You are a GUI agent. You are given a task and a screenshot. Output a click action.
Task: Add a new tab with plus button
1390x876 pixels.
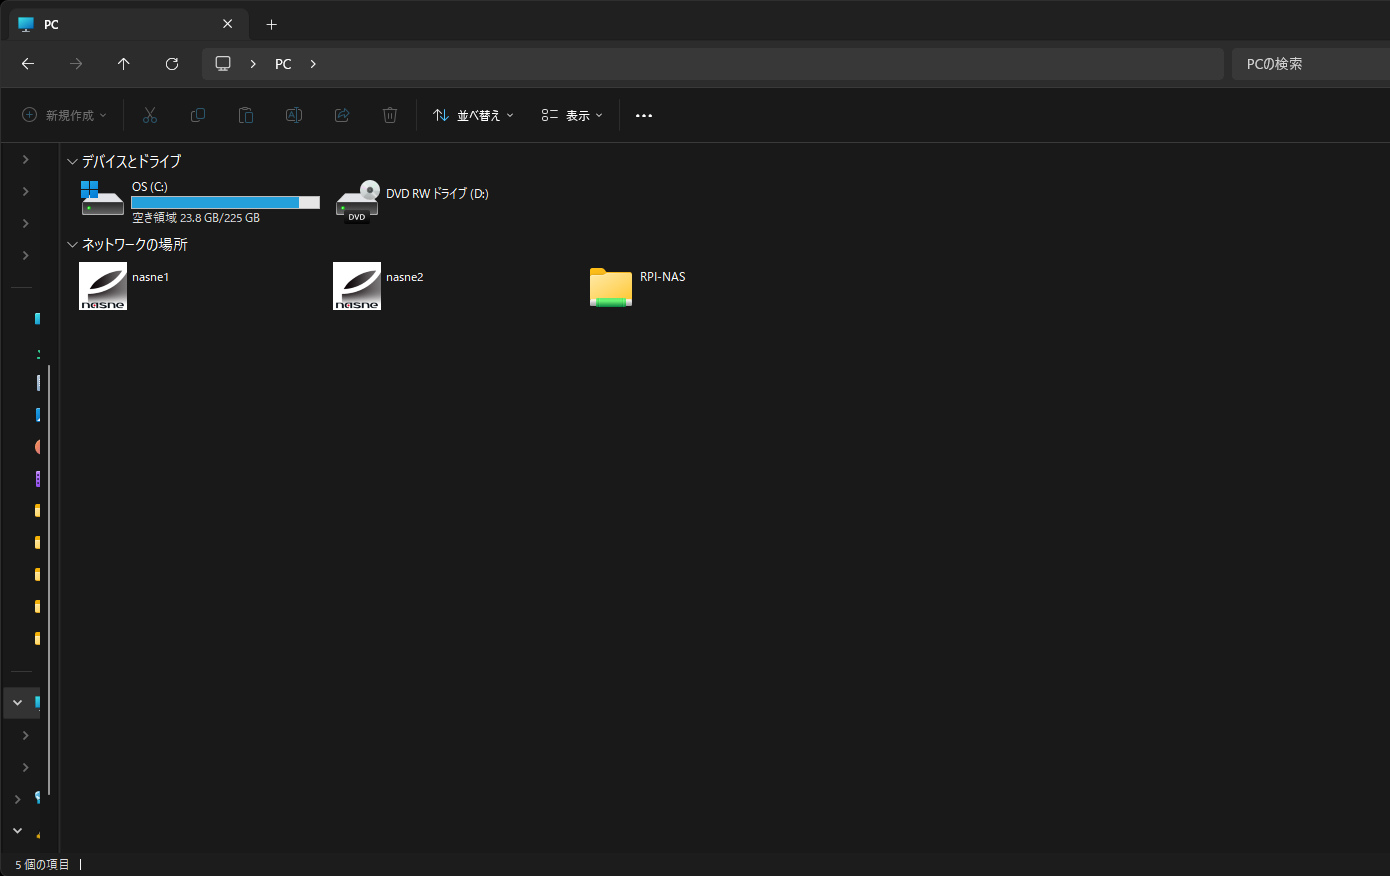pyautogui.click(x=271, y=24)
